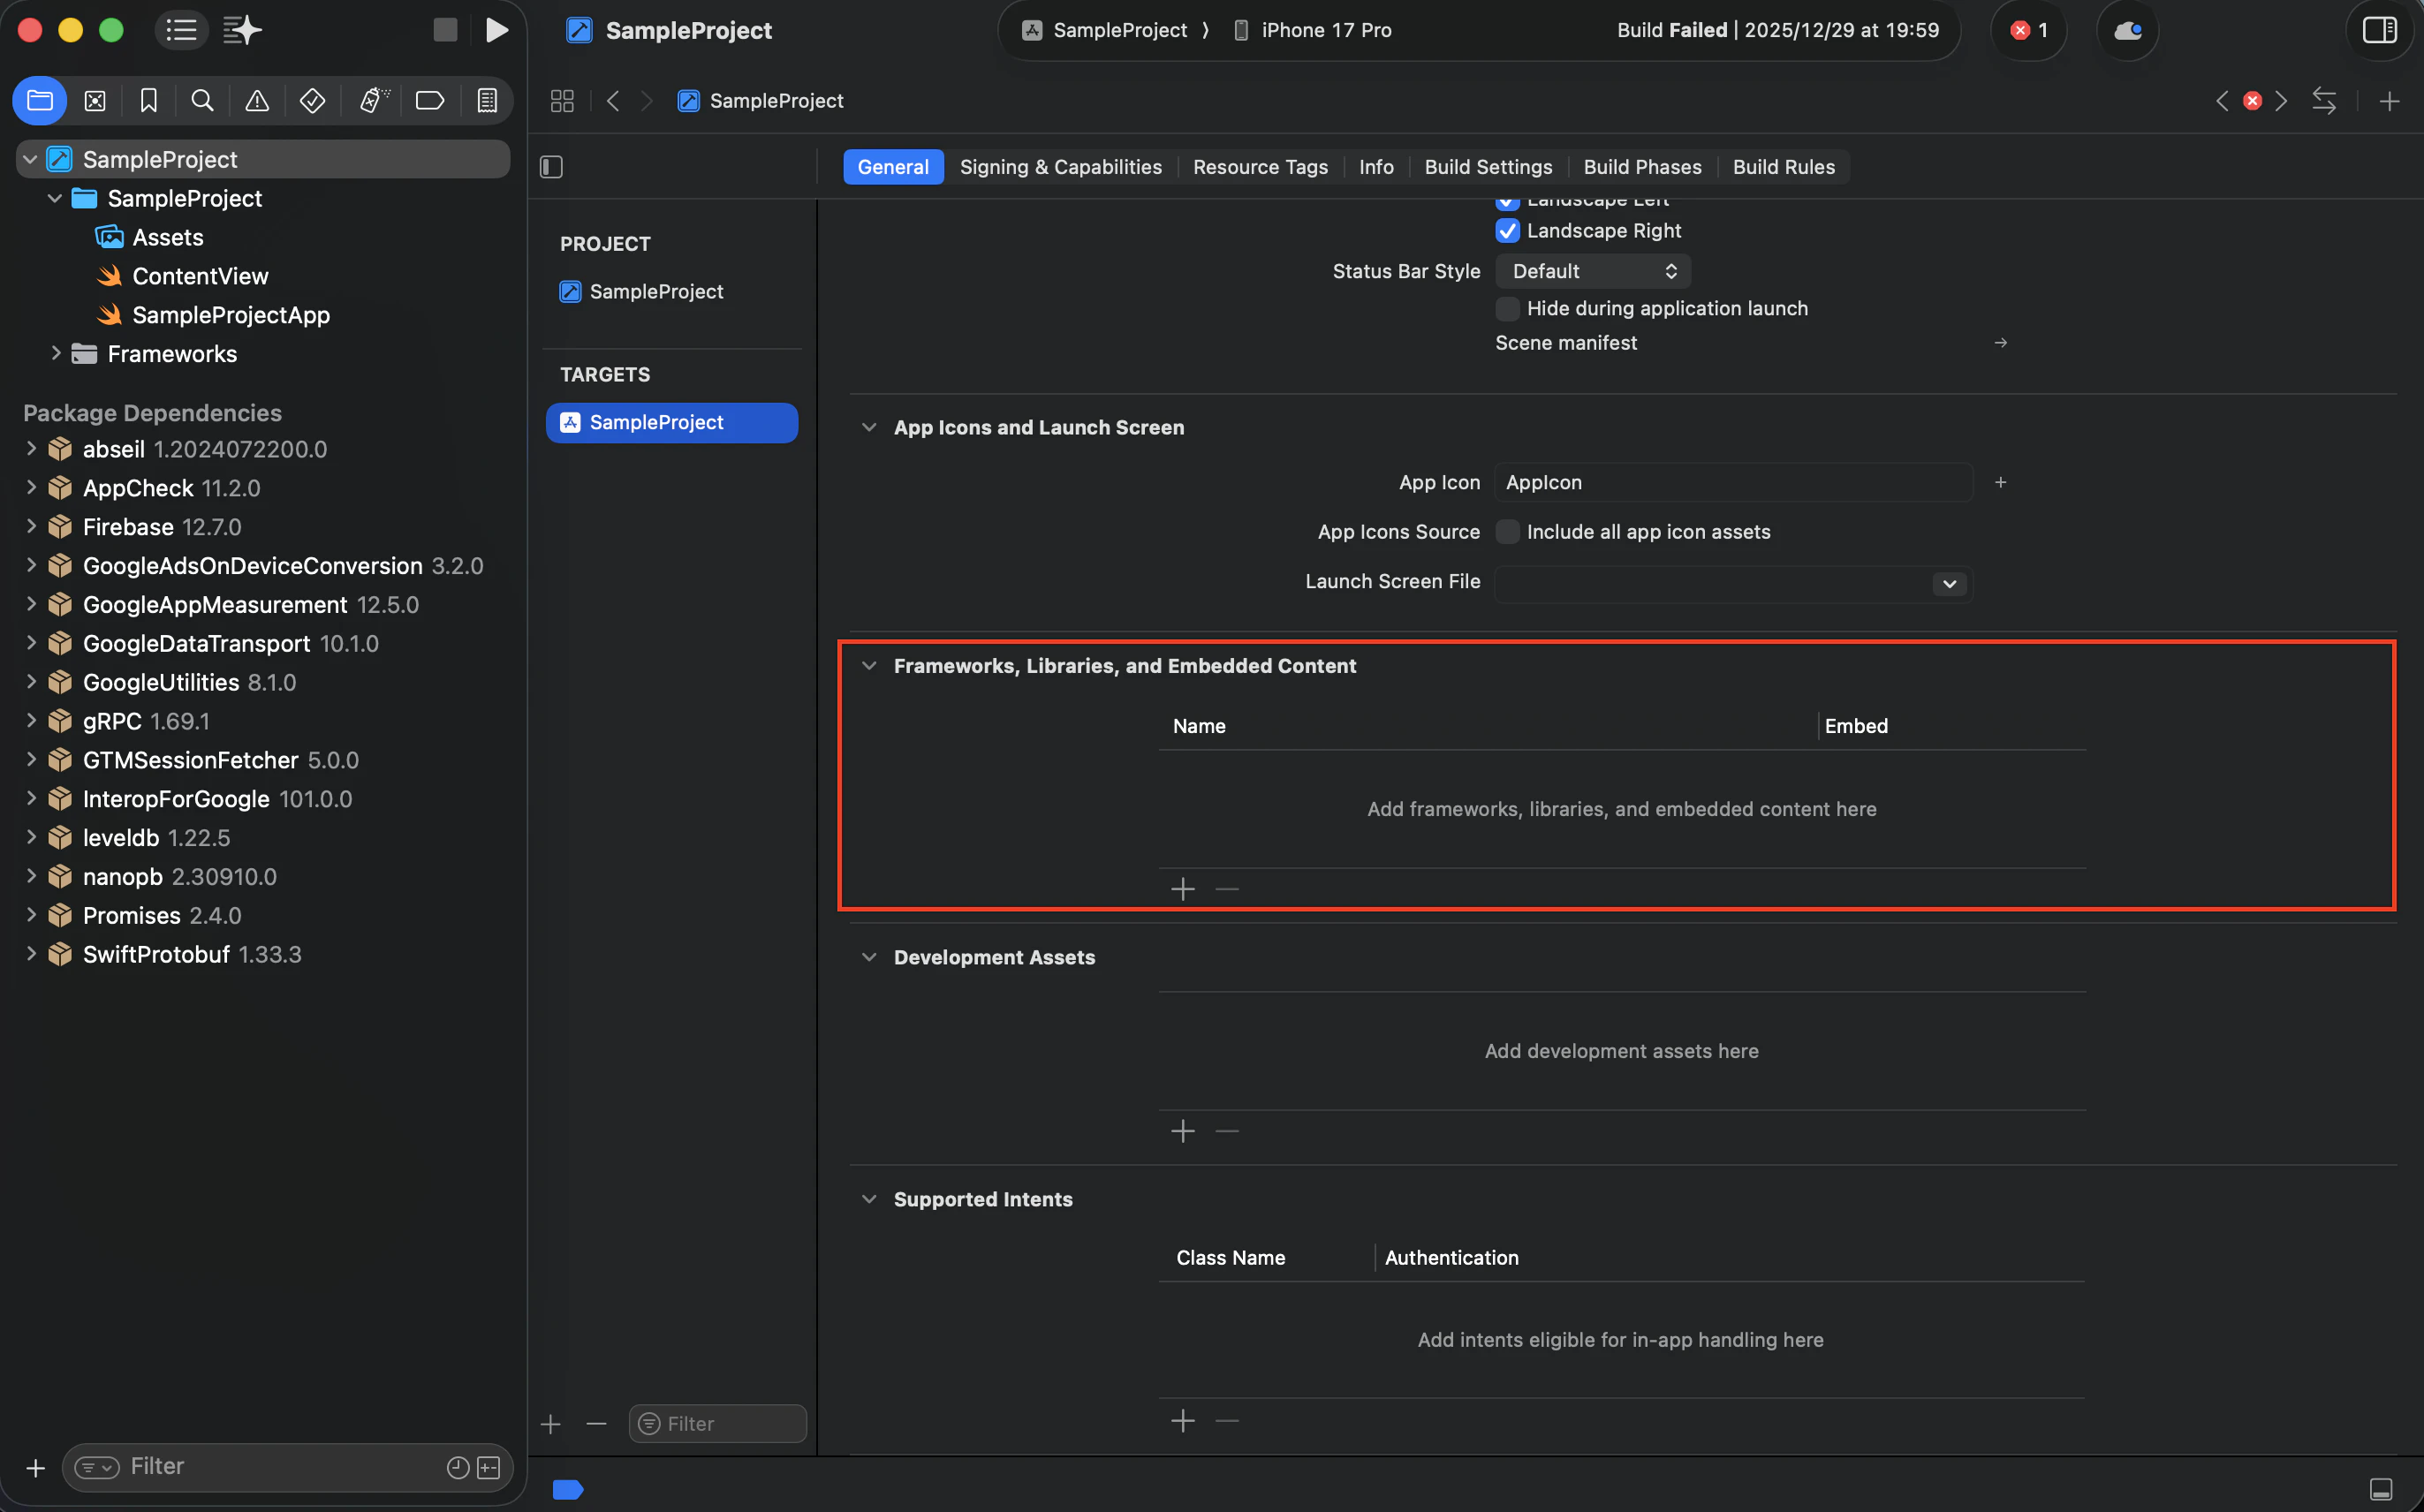Toggle the debug area at bottom right
This screenshot has height=1512, width=2424.
pyautogui.click(x=2381, y=1489)
